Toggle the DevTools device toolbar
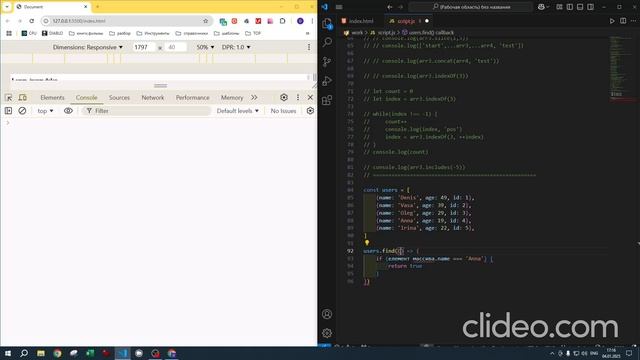Image resolution: width=640 pixels, height=360 pixels. pyautogui.click(x=23, y=98)
